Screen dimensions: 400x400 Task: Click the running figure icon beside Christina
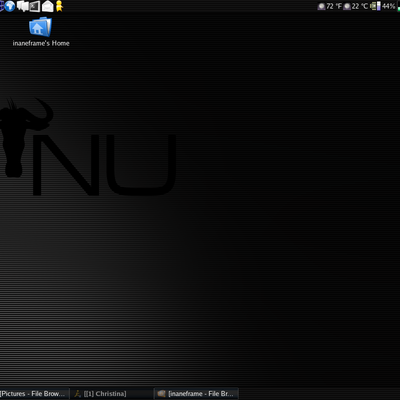pos(77,394)
